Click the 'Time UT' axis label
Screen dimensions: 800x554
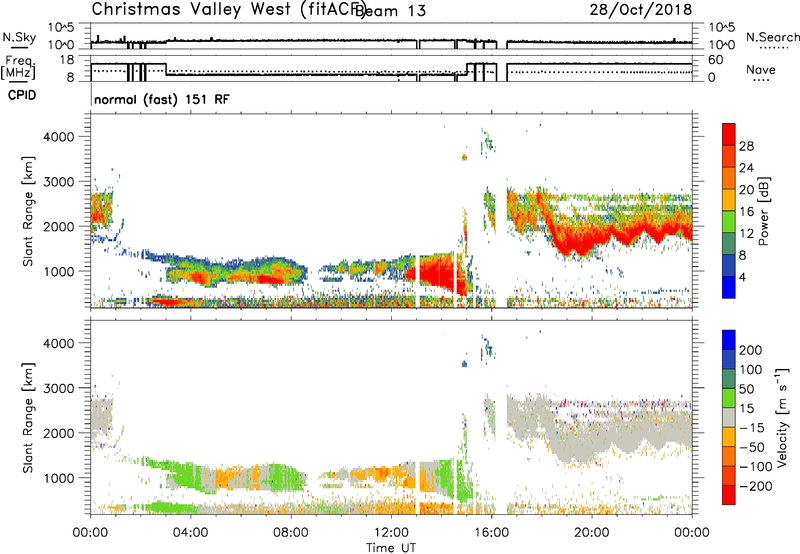[x=391, y=548]
